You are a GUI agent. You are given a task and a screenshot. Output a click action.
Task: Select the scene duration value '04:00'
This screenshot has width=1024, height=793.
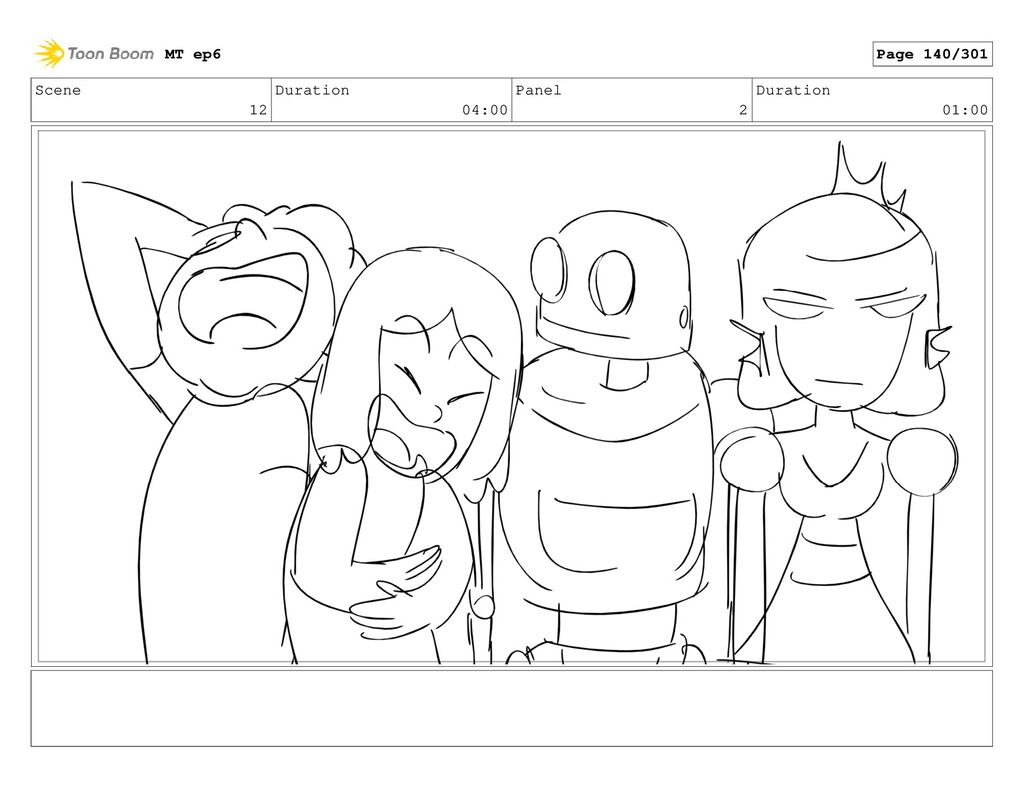pos(485,110)
